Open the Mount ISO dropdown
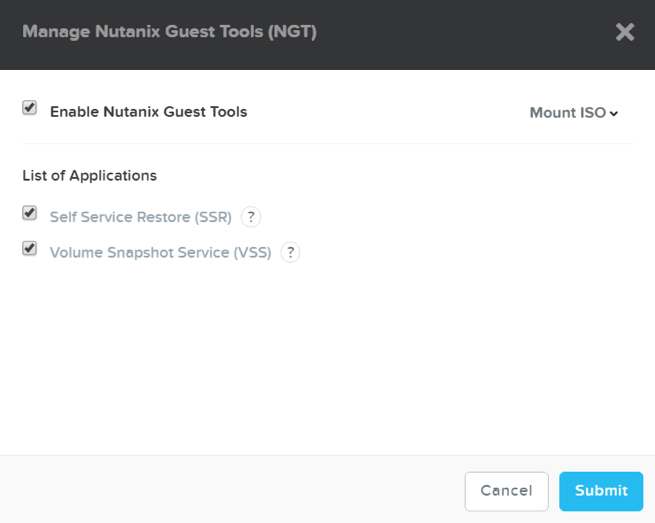This screenshot has width=655, height=523. point(567,112)
